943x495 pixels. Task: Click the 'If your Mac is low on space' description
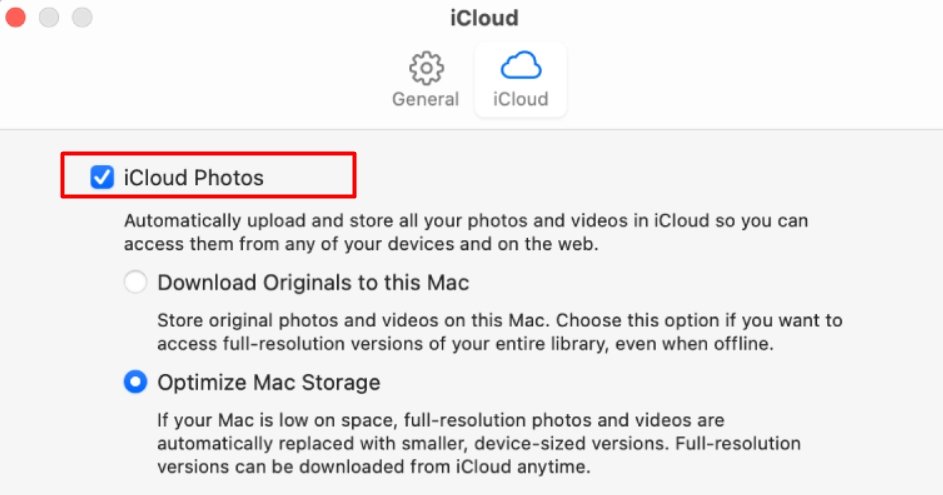479,443
